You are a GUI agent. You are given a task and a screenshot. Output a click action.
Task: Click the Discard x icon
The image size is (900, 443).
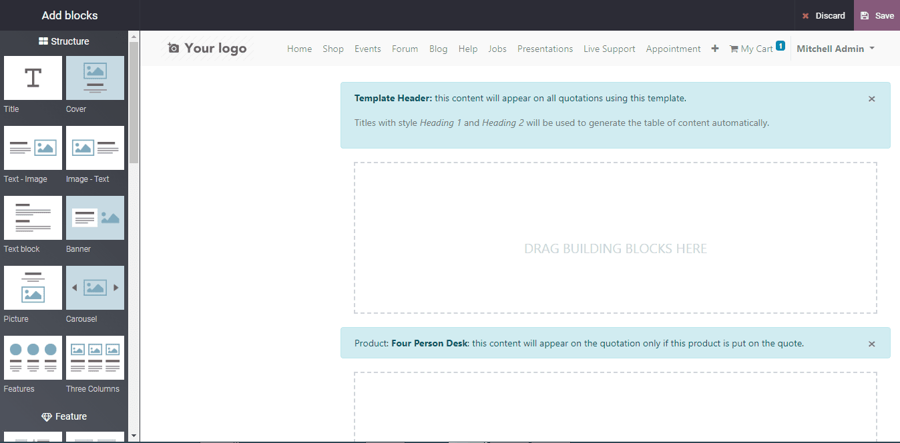(x=805, y=16)
